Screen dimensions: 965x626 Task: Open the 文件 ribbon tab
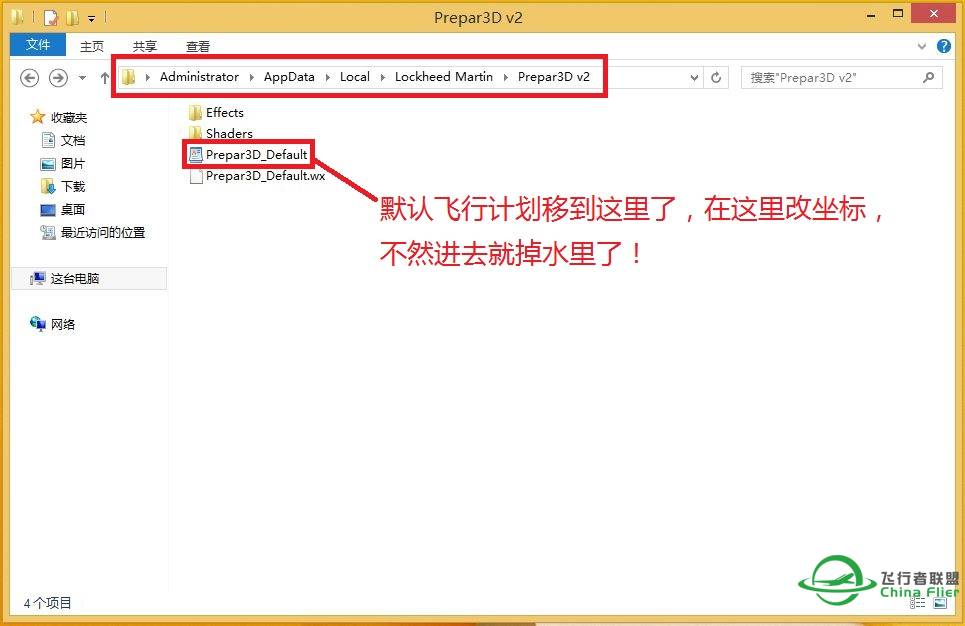(x=38, y=44)
